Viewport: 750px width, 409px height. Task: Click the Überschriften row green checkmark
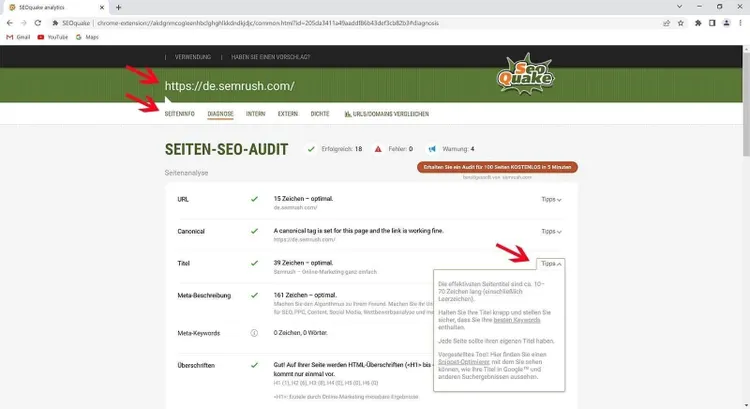tap(254, 365)
